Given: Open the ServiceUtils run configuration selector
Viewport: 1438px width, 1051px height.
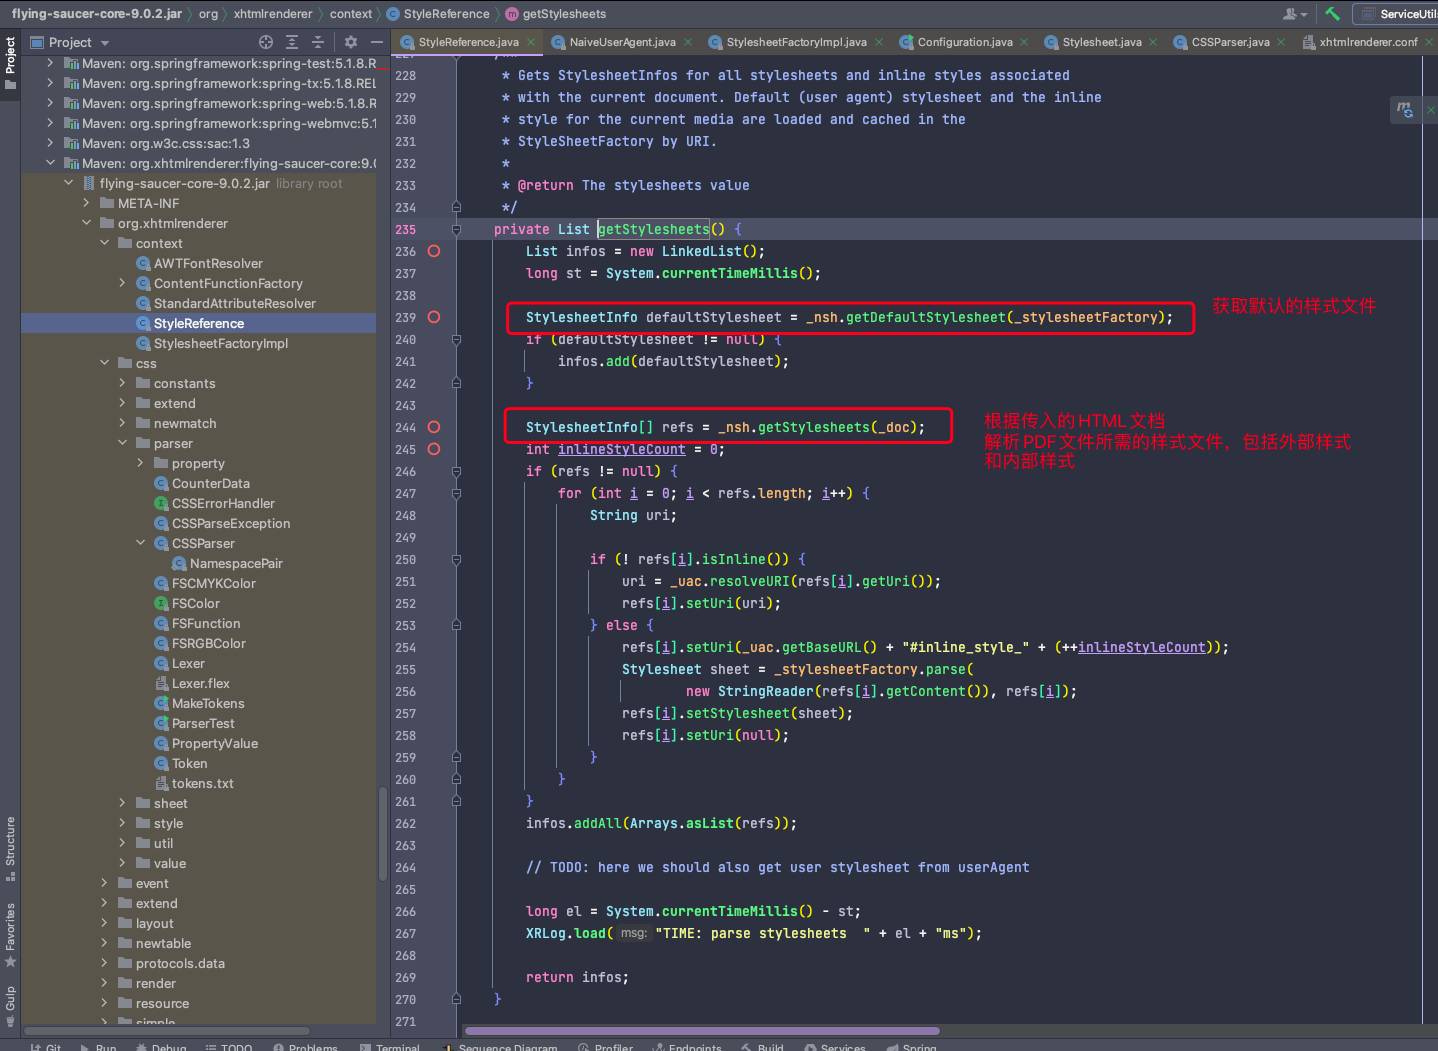Looking at the screenshot, I should point(1400,14).
